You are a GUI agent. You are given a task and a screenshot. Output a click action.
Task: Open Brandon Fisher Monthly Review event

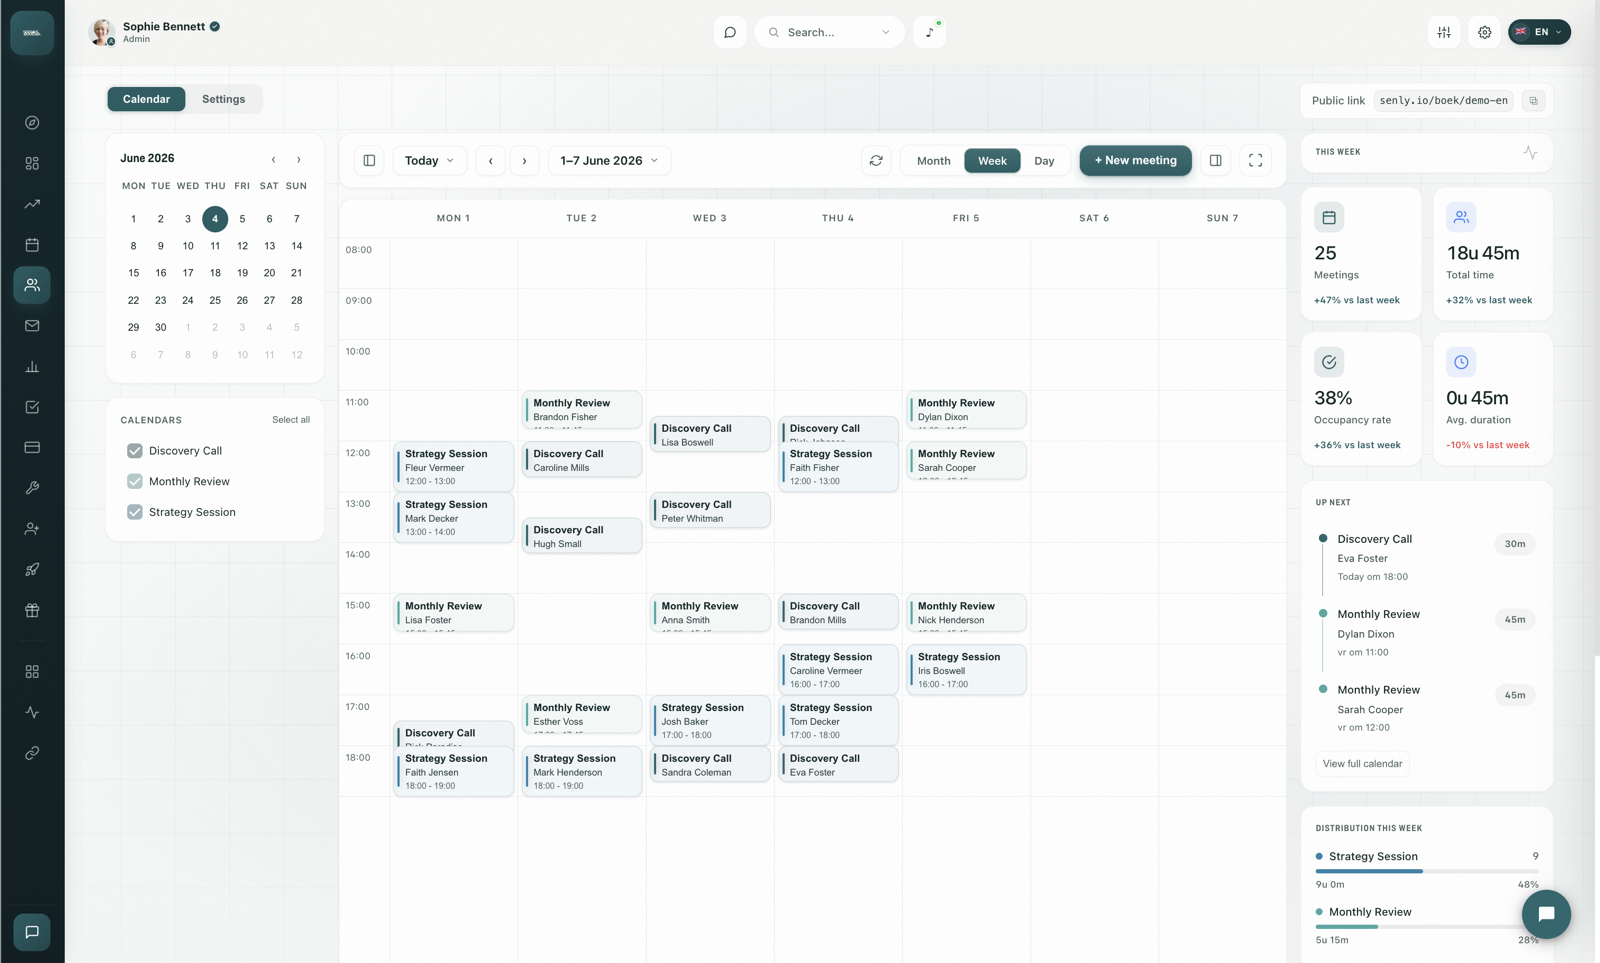tap(582, 410)
